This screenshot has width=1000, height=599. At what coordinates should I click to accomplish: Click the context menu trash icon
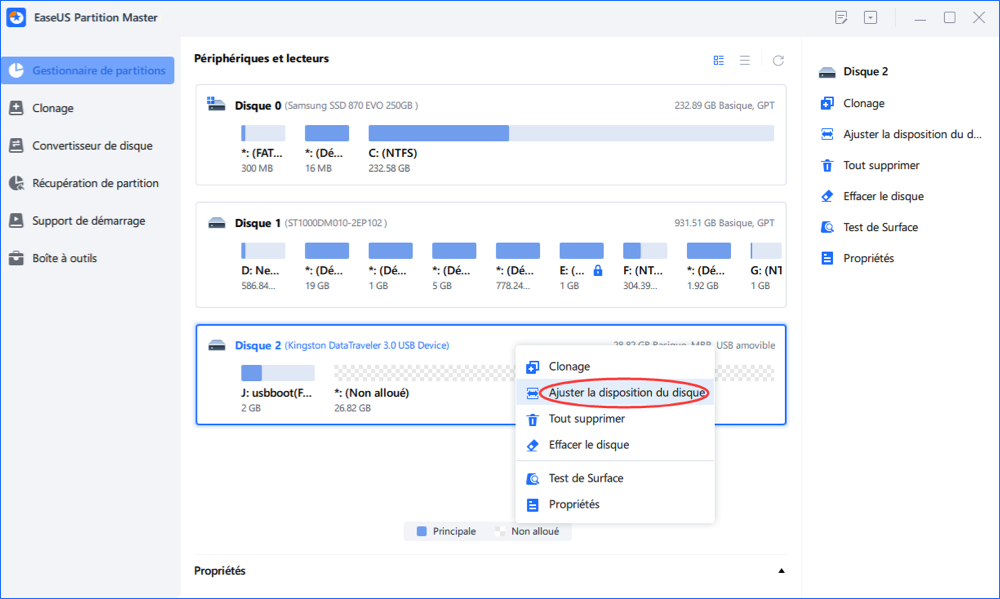click(x=533, y=419)
